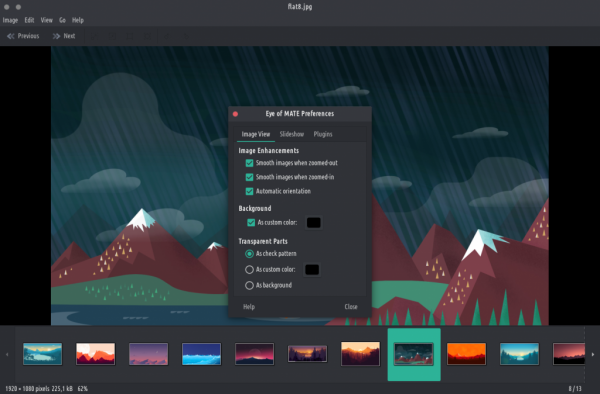The image size is (600, 394).
Task: Go to the Next image
Action: click(x=64, y=36)
